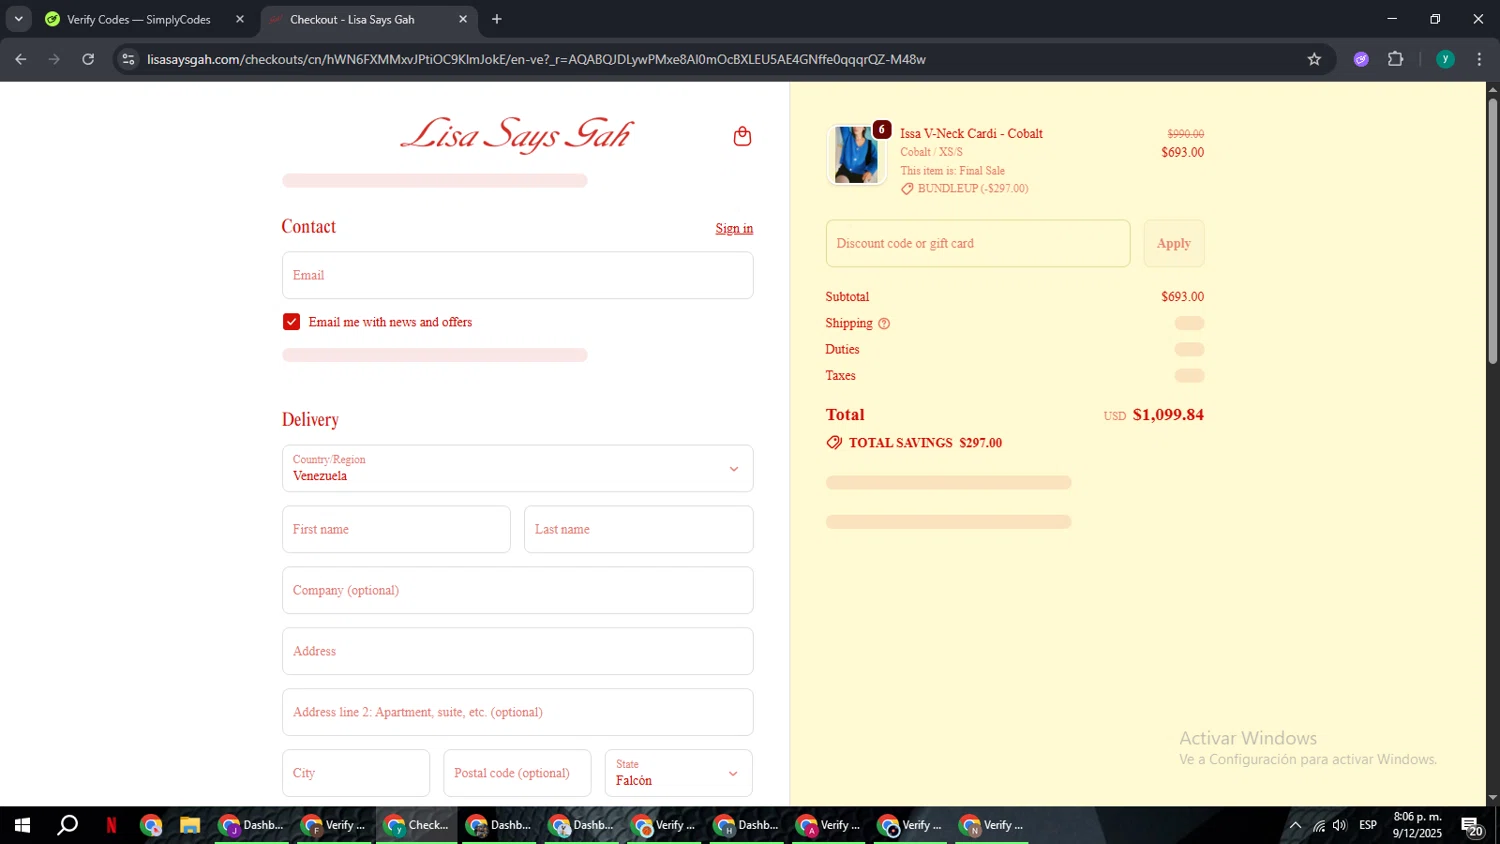Click the Apply discount button
Image resolution: width=1500 pixels, height=844 pixels.
tap(1174, 243)
